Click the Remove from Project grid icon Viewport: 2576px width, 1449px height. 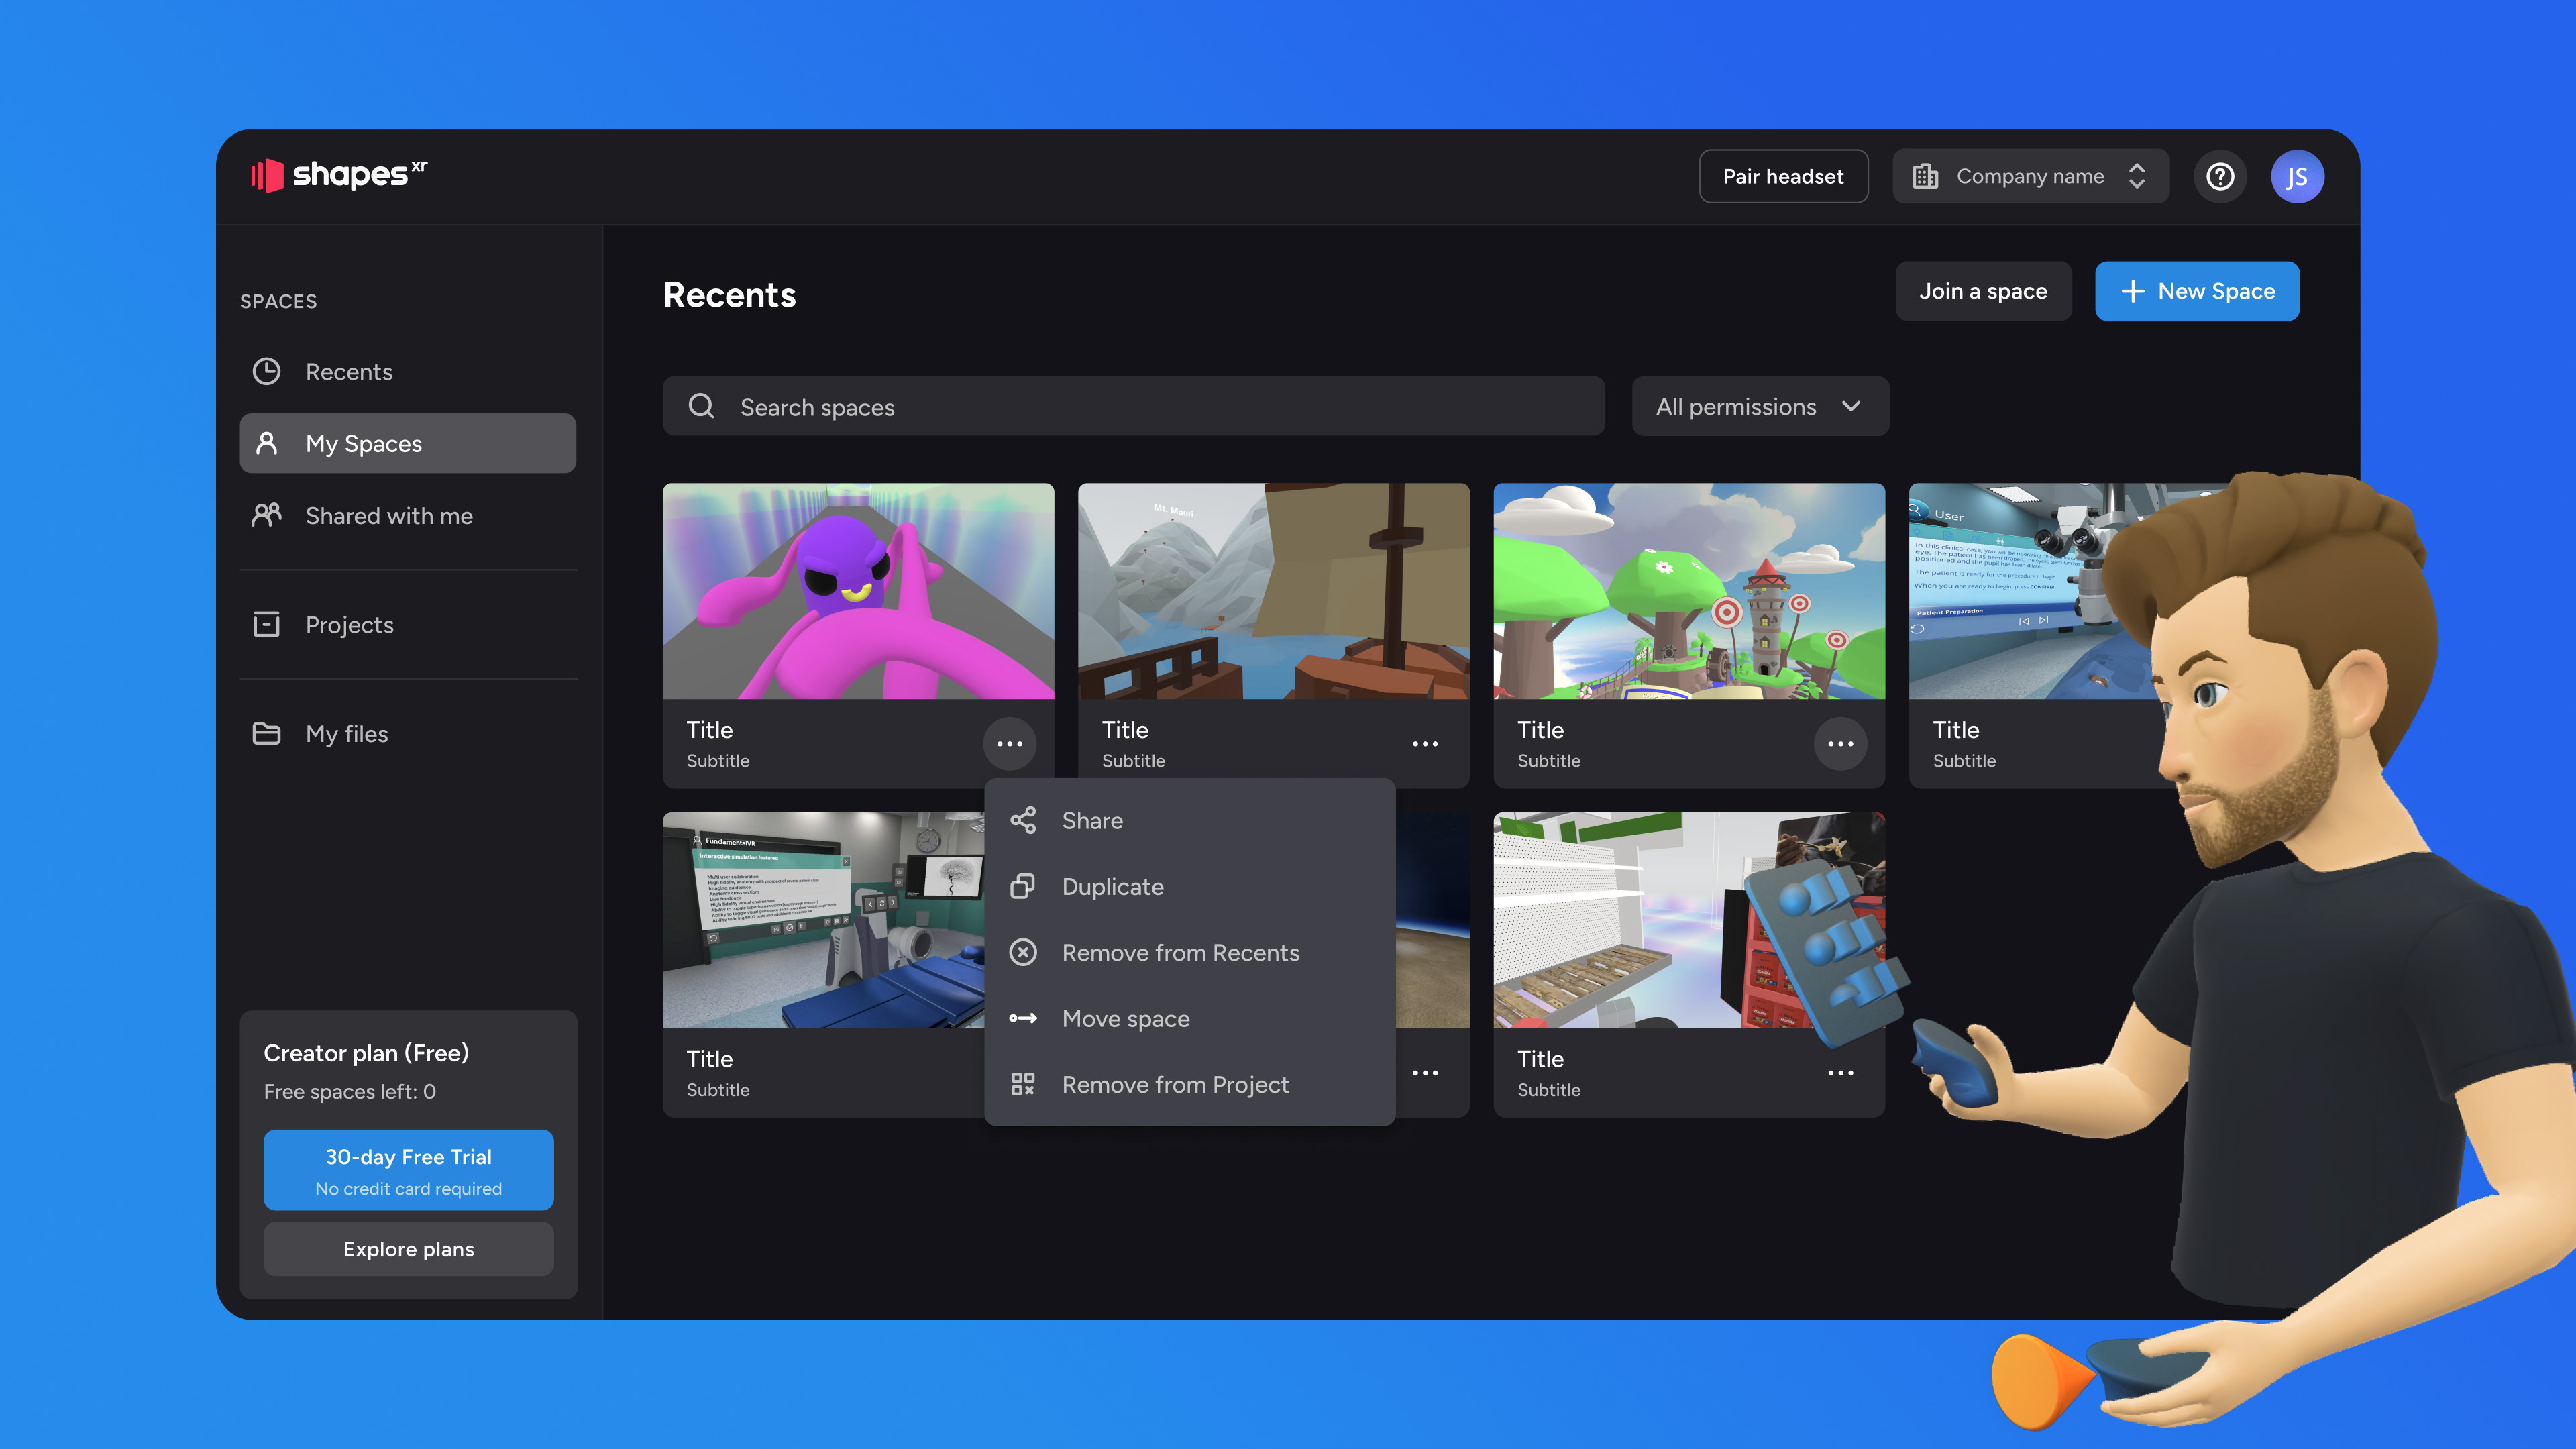1022,1085
